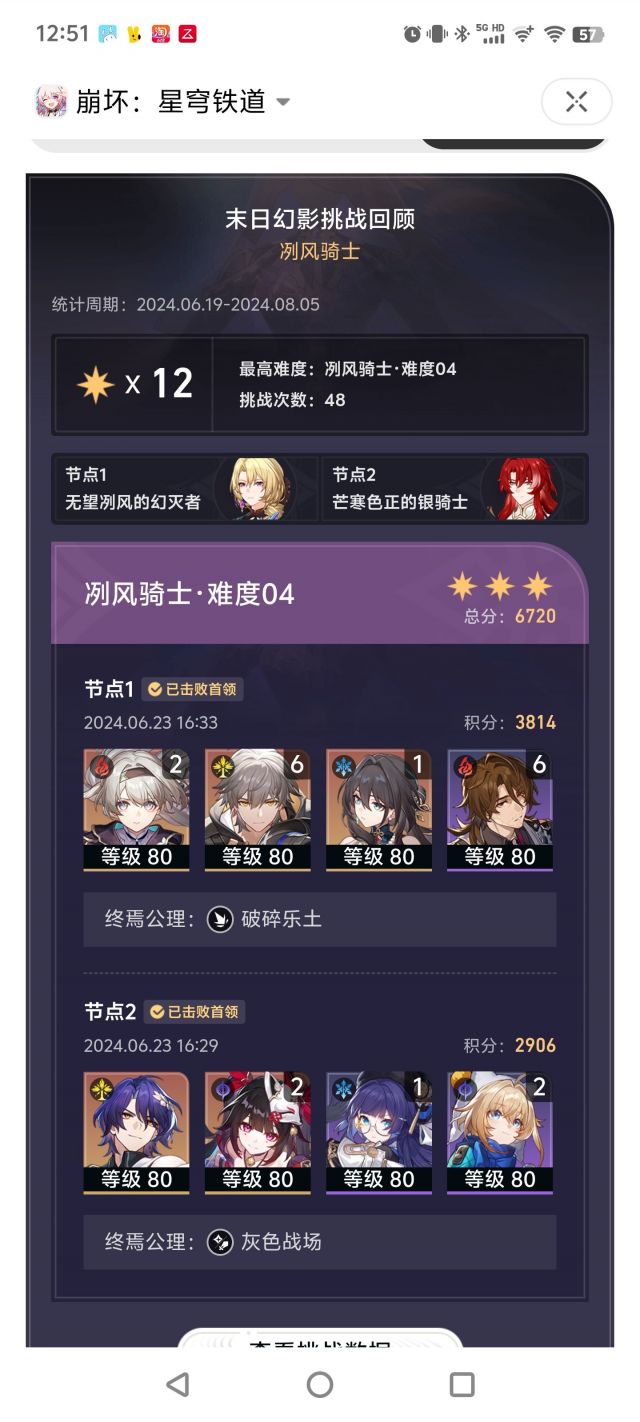Open the blonde character portrait in 节点2
640x1422 pixels.
[x=500, y=1132]
